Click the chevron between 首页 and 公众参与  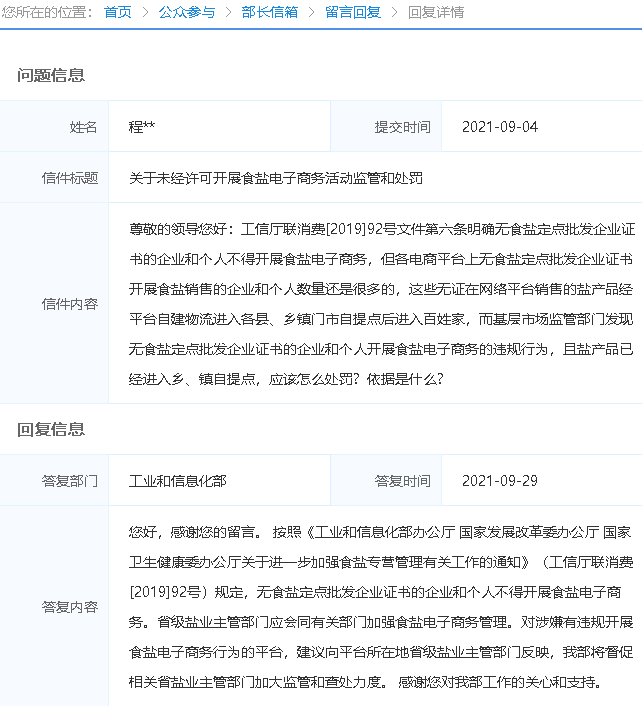pyautogui.click(x=145, y=13)
